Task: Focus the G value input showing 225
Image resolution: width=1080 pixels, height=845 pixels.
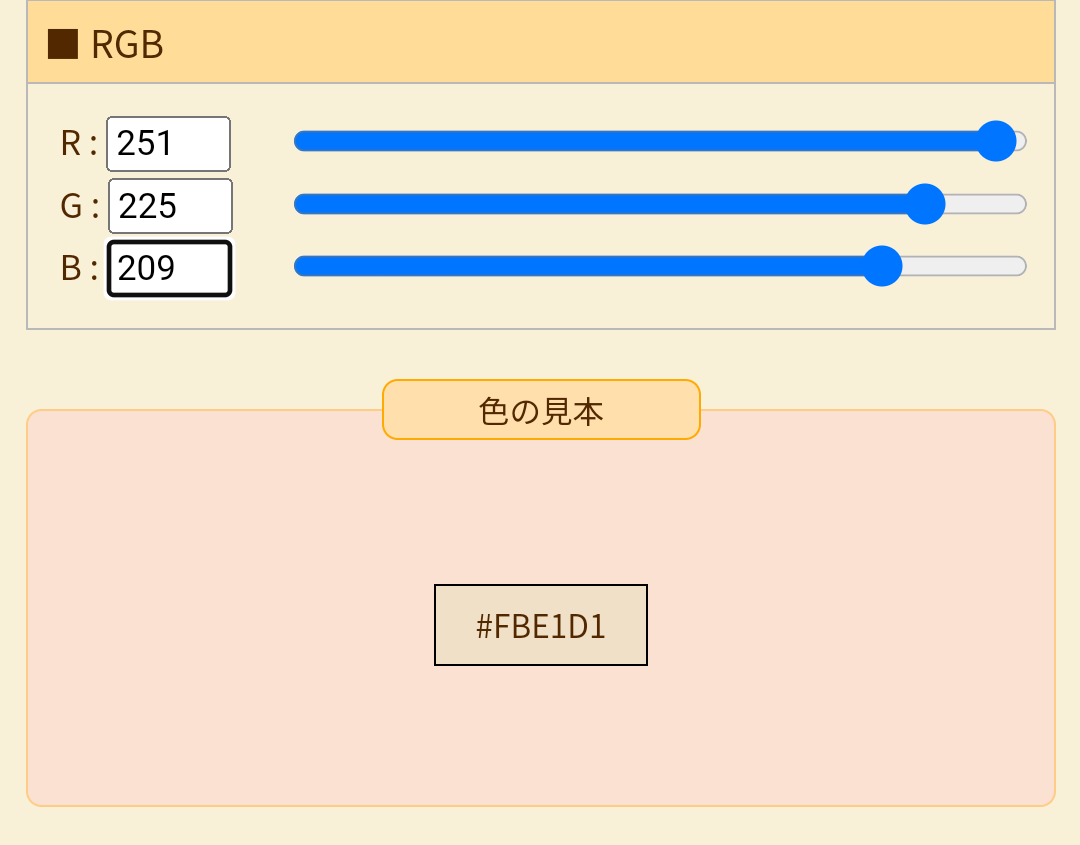Action: (x=170, y=206)
